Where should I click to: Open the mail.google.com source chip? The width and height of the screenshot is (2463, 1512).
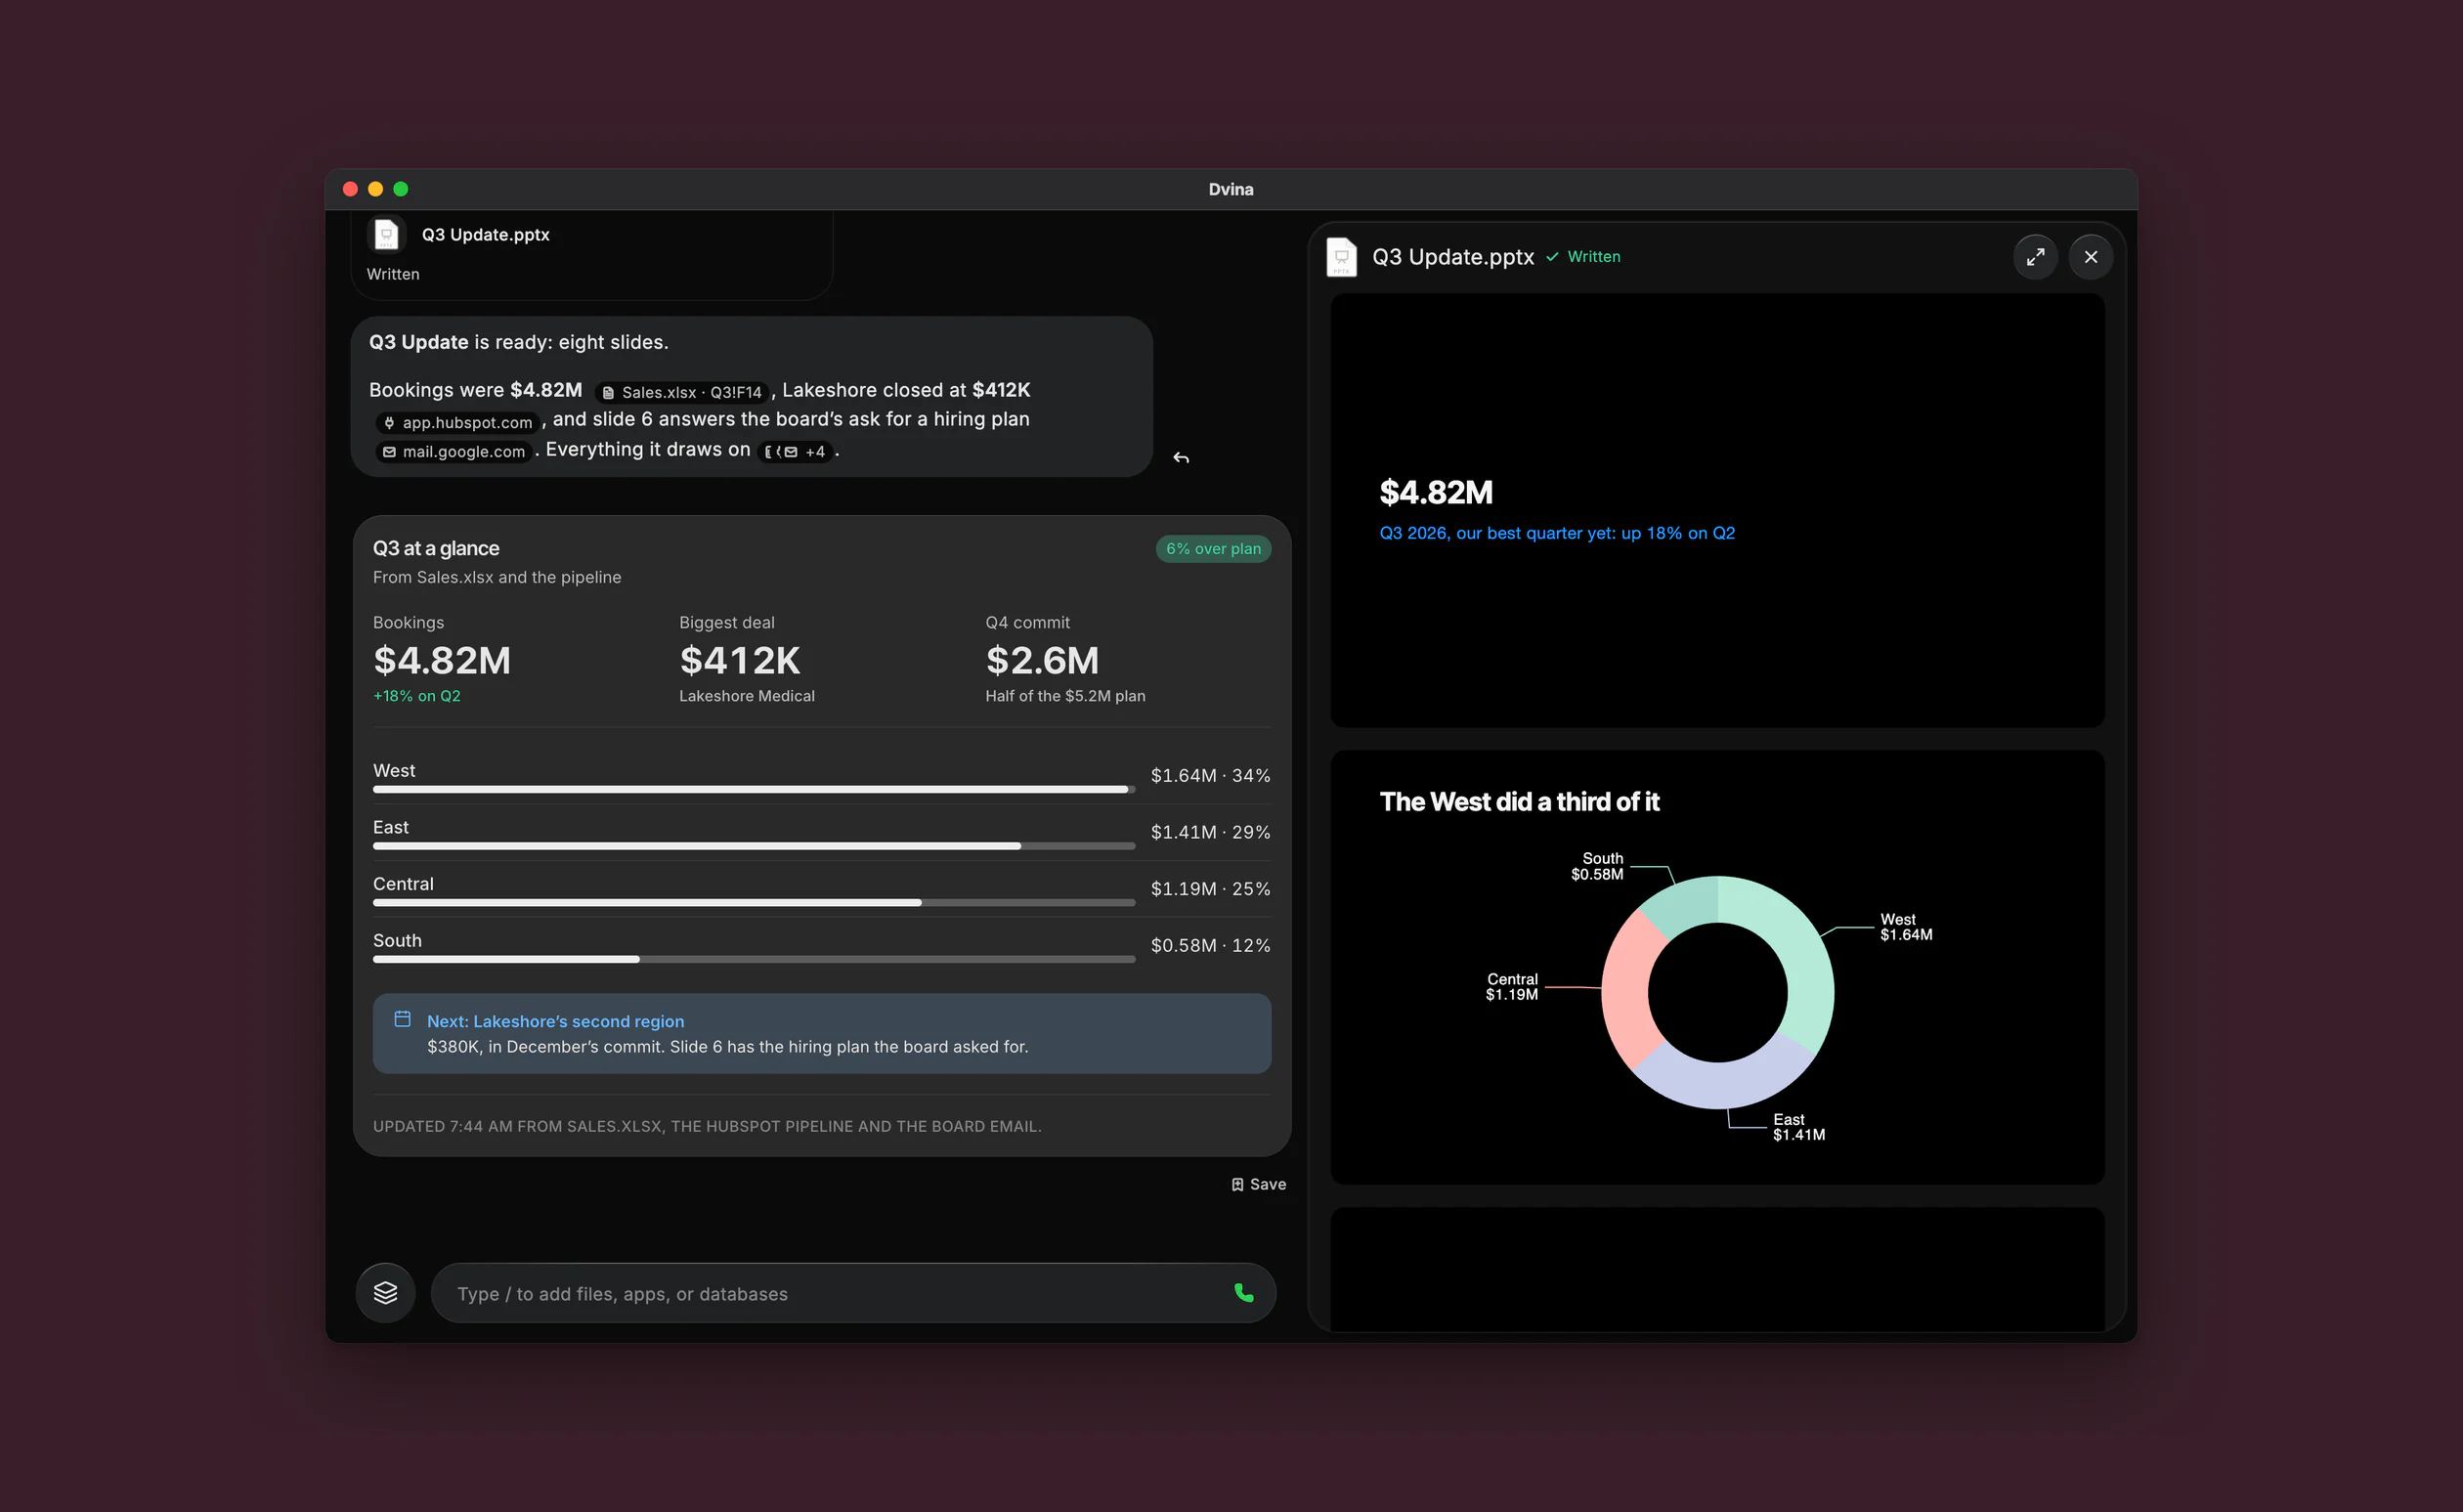(x=454, y=452)
